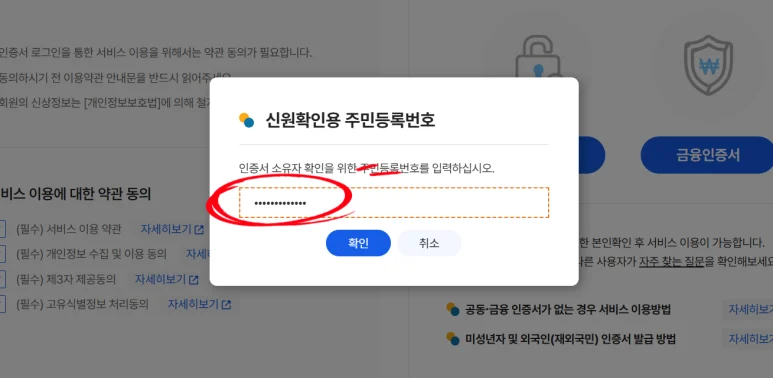Click the 약관 동의 section heading
This screenshot has height=378, width=773.
click(x=75, y=194)
